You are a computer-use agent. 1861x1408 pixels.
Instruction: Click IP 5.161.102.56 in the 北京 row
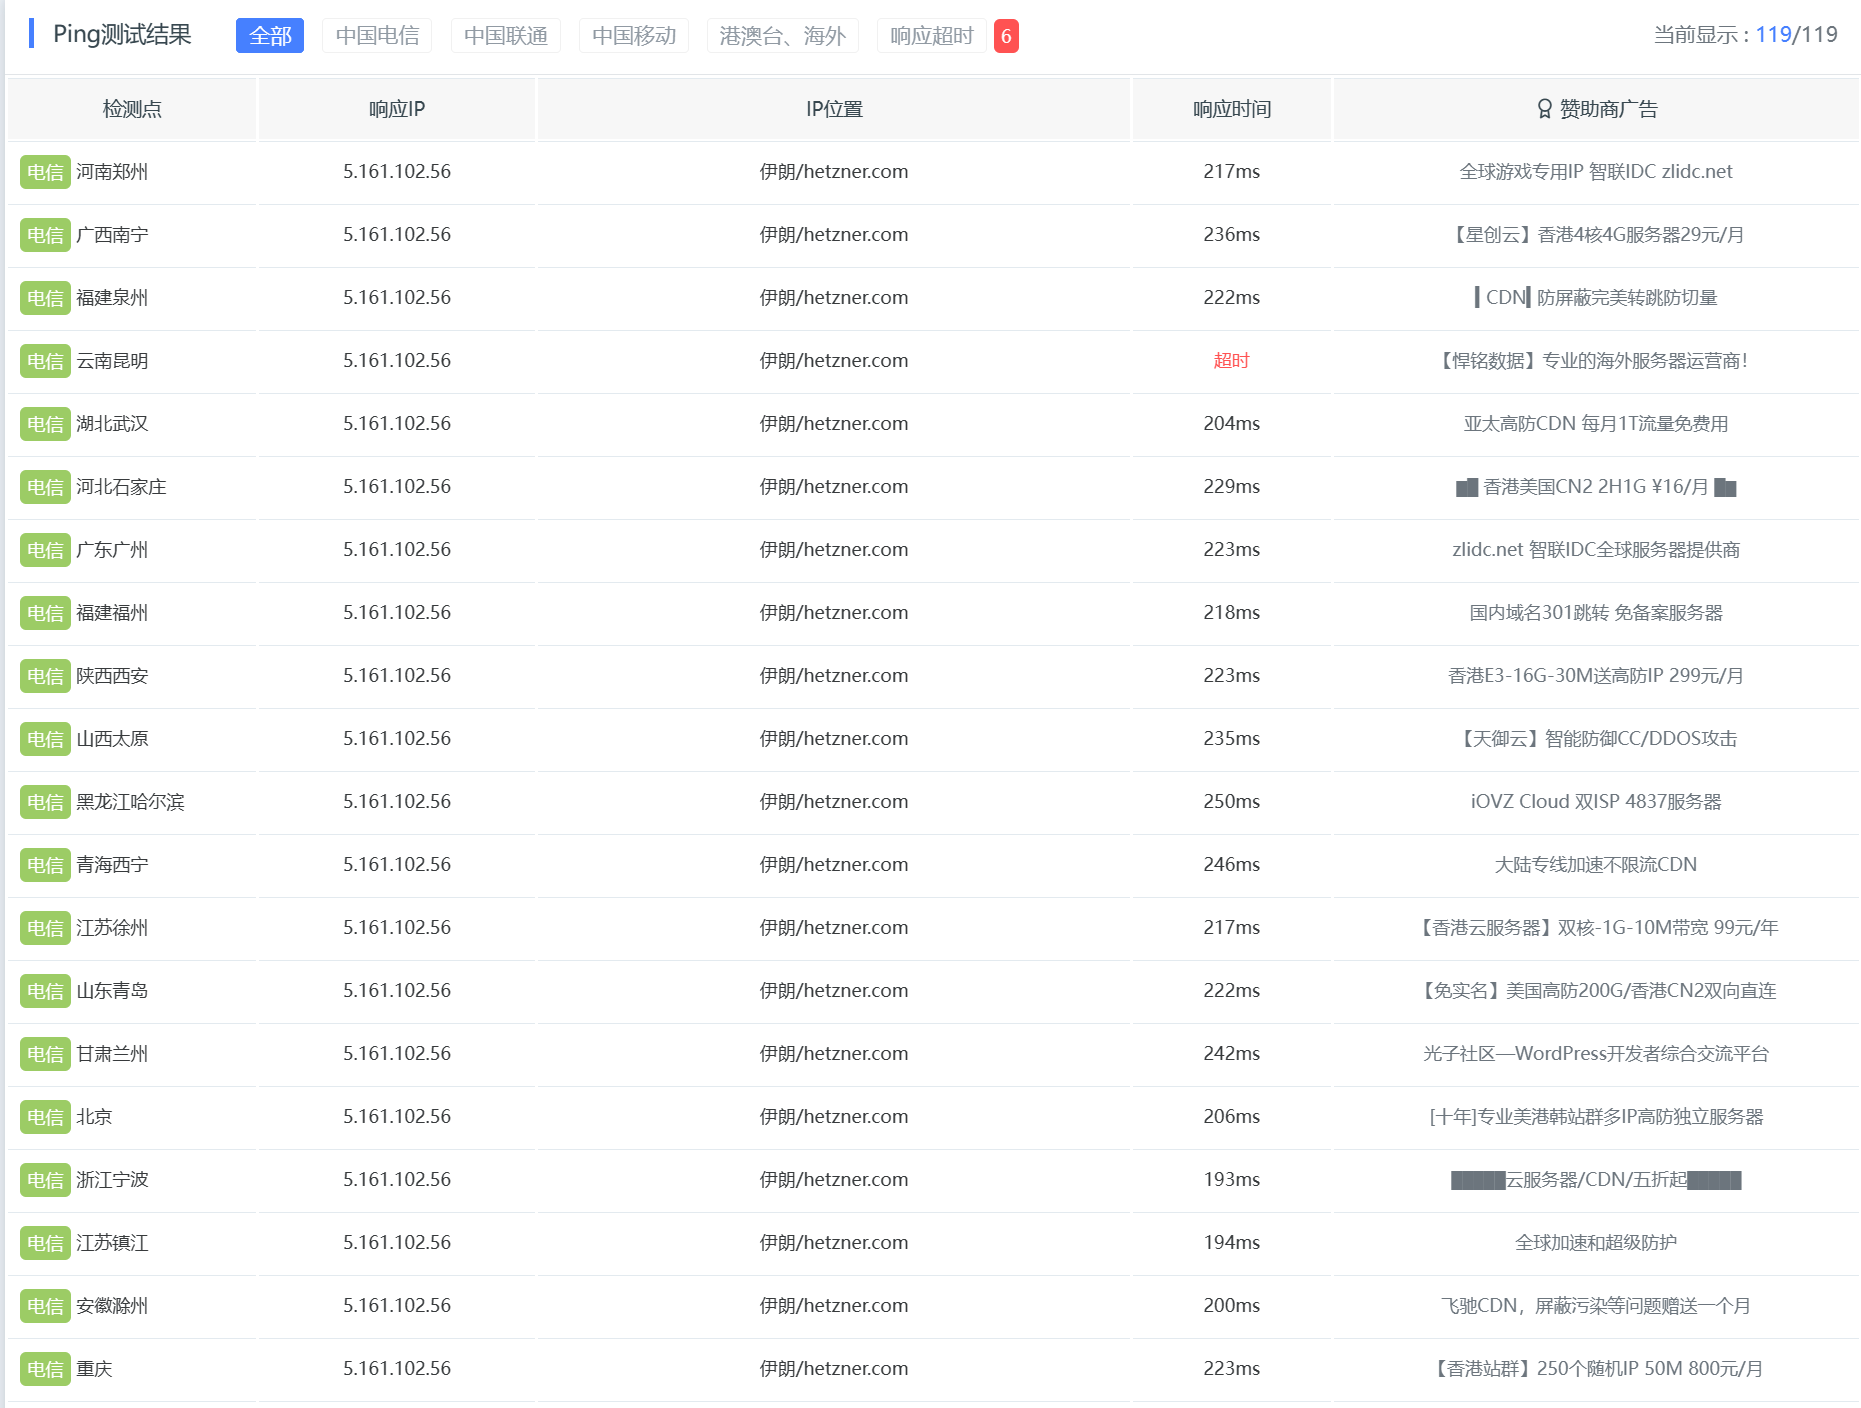point(397,1117)
